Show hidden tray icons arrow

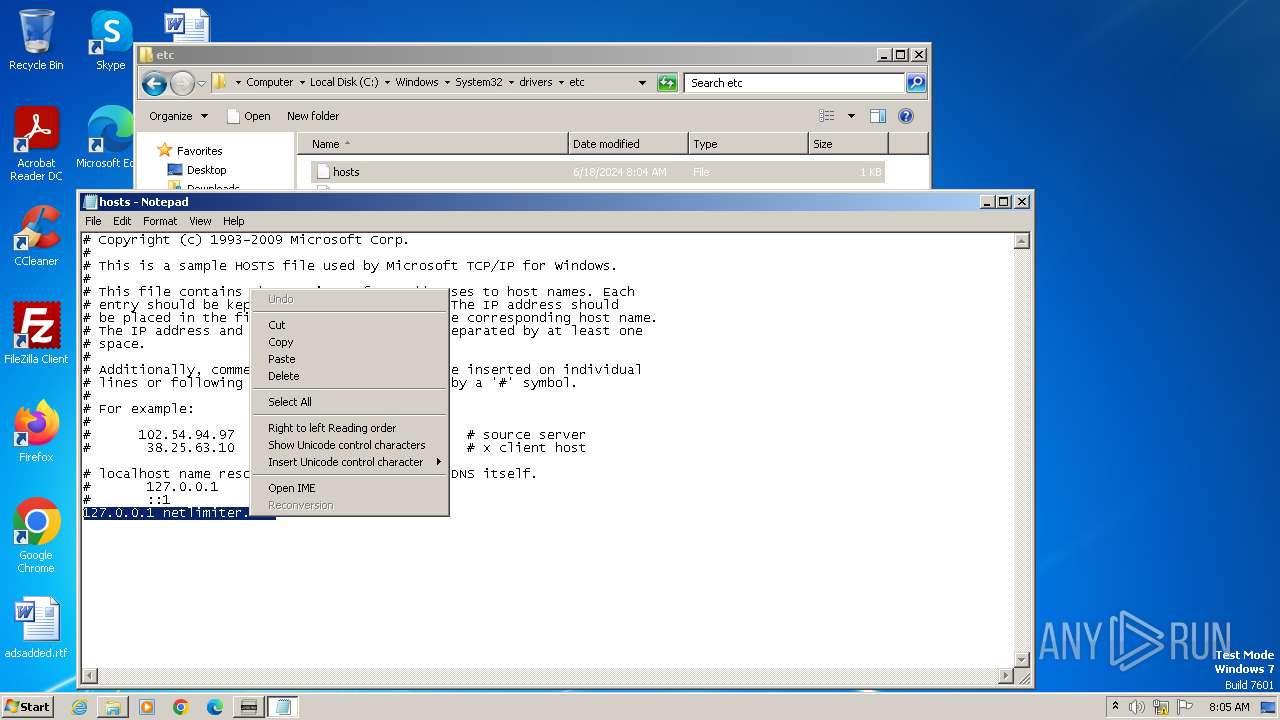(1115, 707)
